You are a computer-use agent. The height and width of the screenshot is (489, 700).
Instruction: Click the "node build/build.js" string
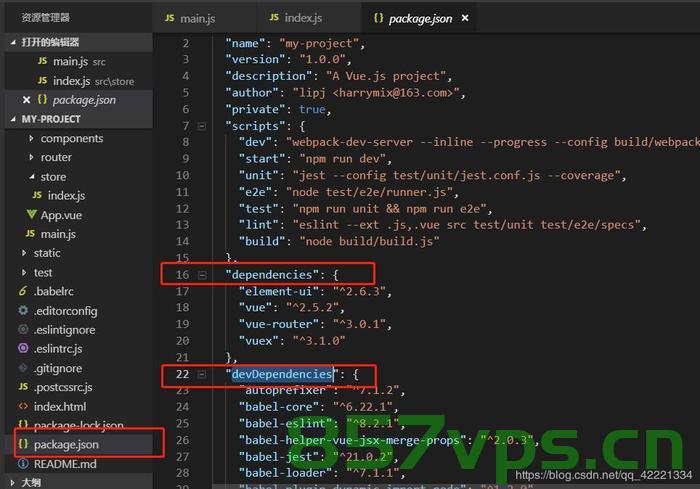[369, 242]
